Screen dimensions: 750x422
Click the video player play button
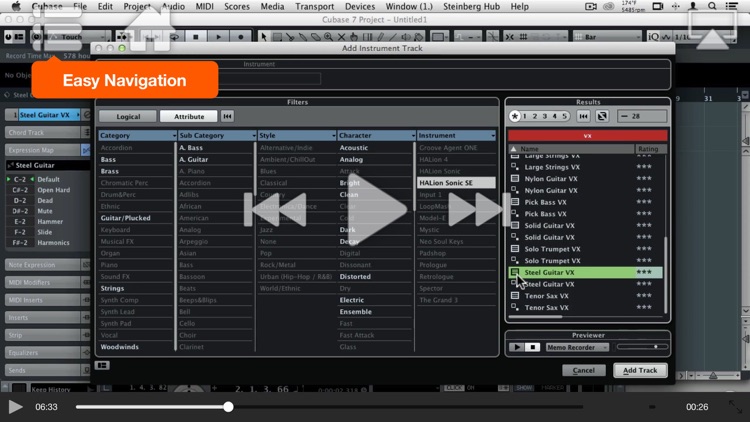point(15,407)
